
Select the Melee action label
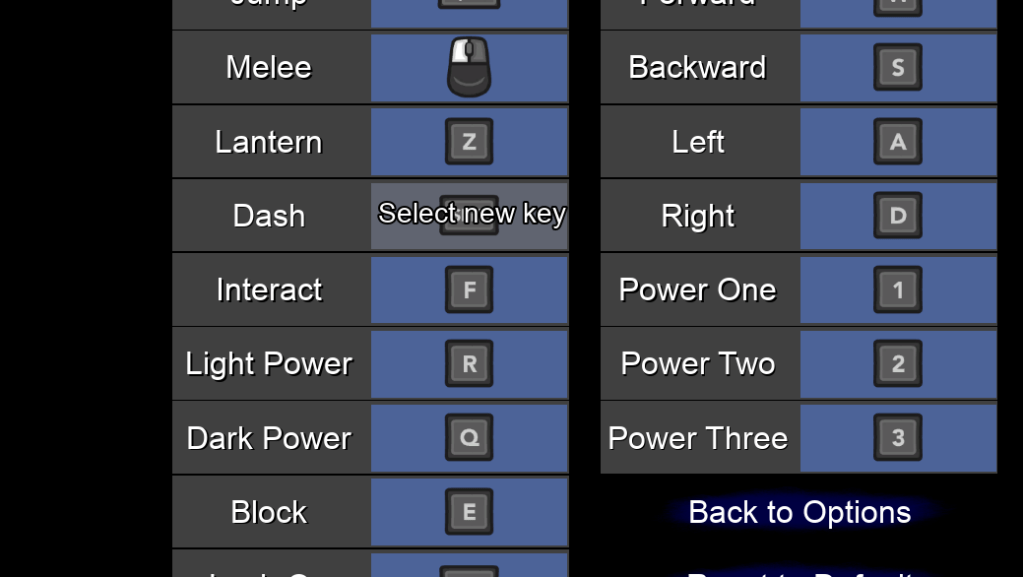coord(269,67)
